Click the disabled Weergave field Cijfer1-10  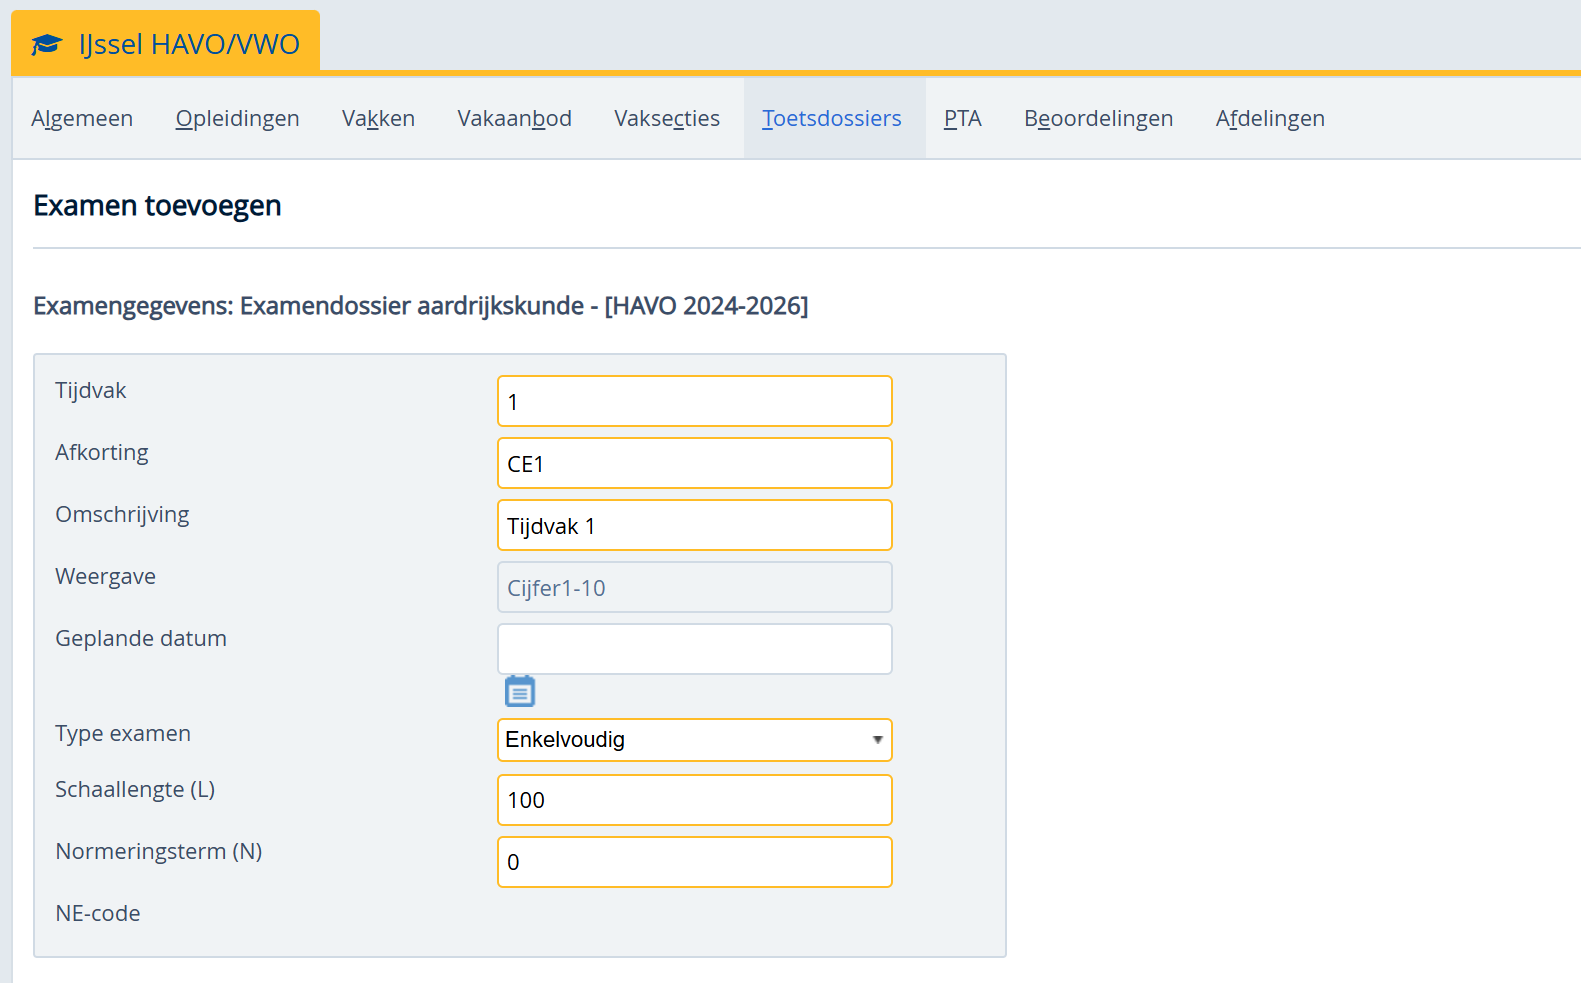694,588
